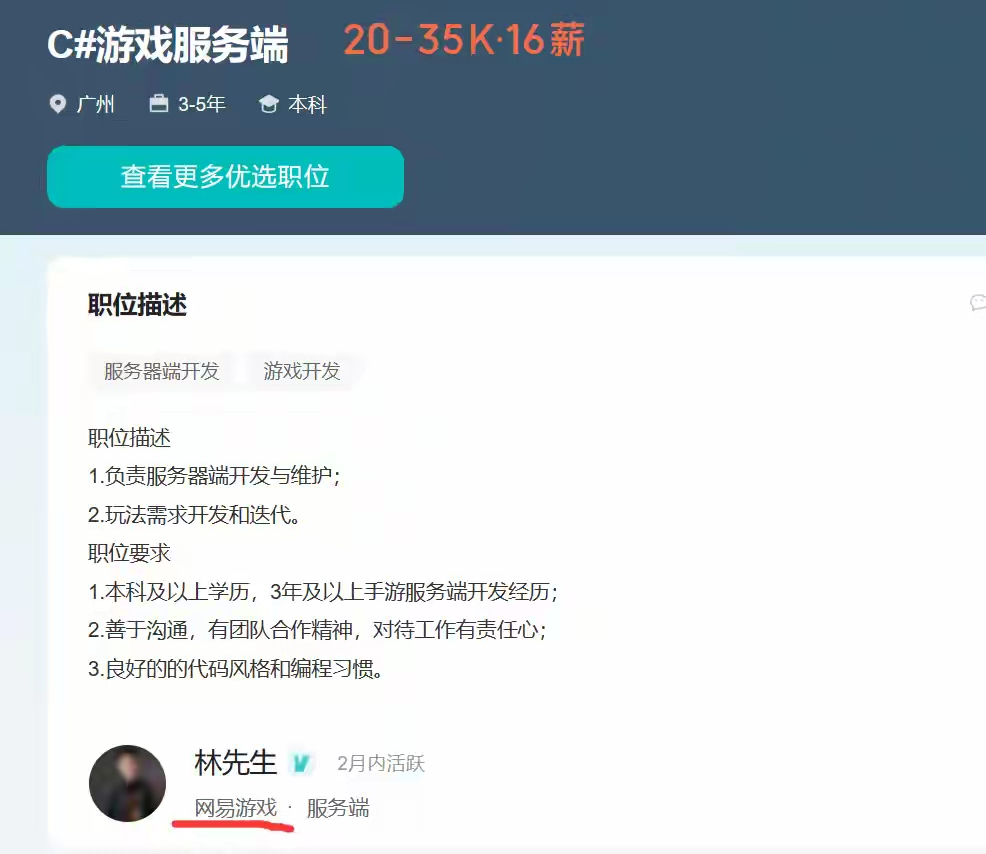Click the graduation cap icon beside 本科

[x=269, y=104]
